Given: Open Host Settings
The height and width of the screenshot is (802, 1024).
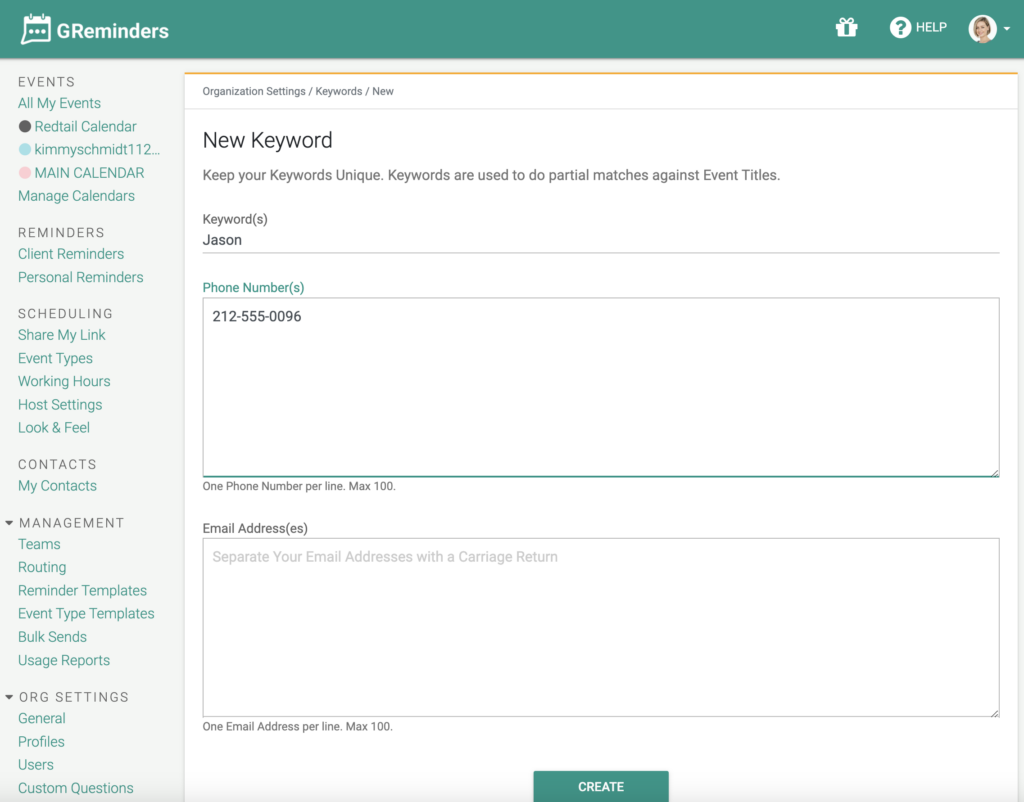Looking at the screenshot, I should click(x=60, y=405).
